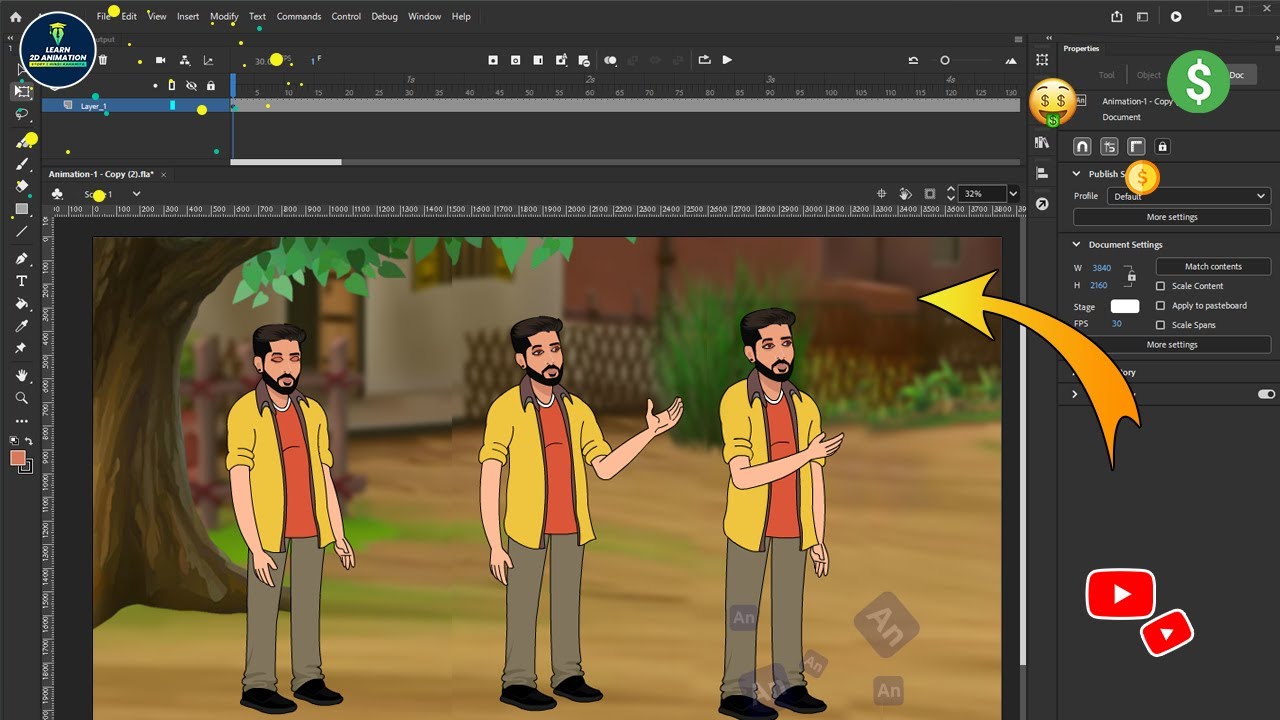Add a camera with the camera icon
Viewport: 1280px width, 720px height.
(160, 60)
